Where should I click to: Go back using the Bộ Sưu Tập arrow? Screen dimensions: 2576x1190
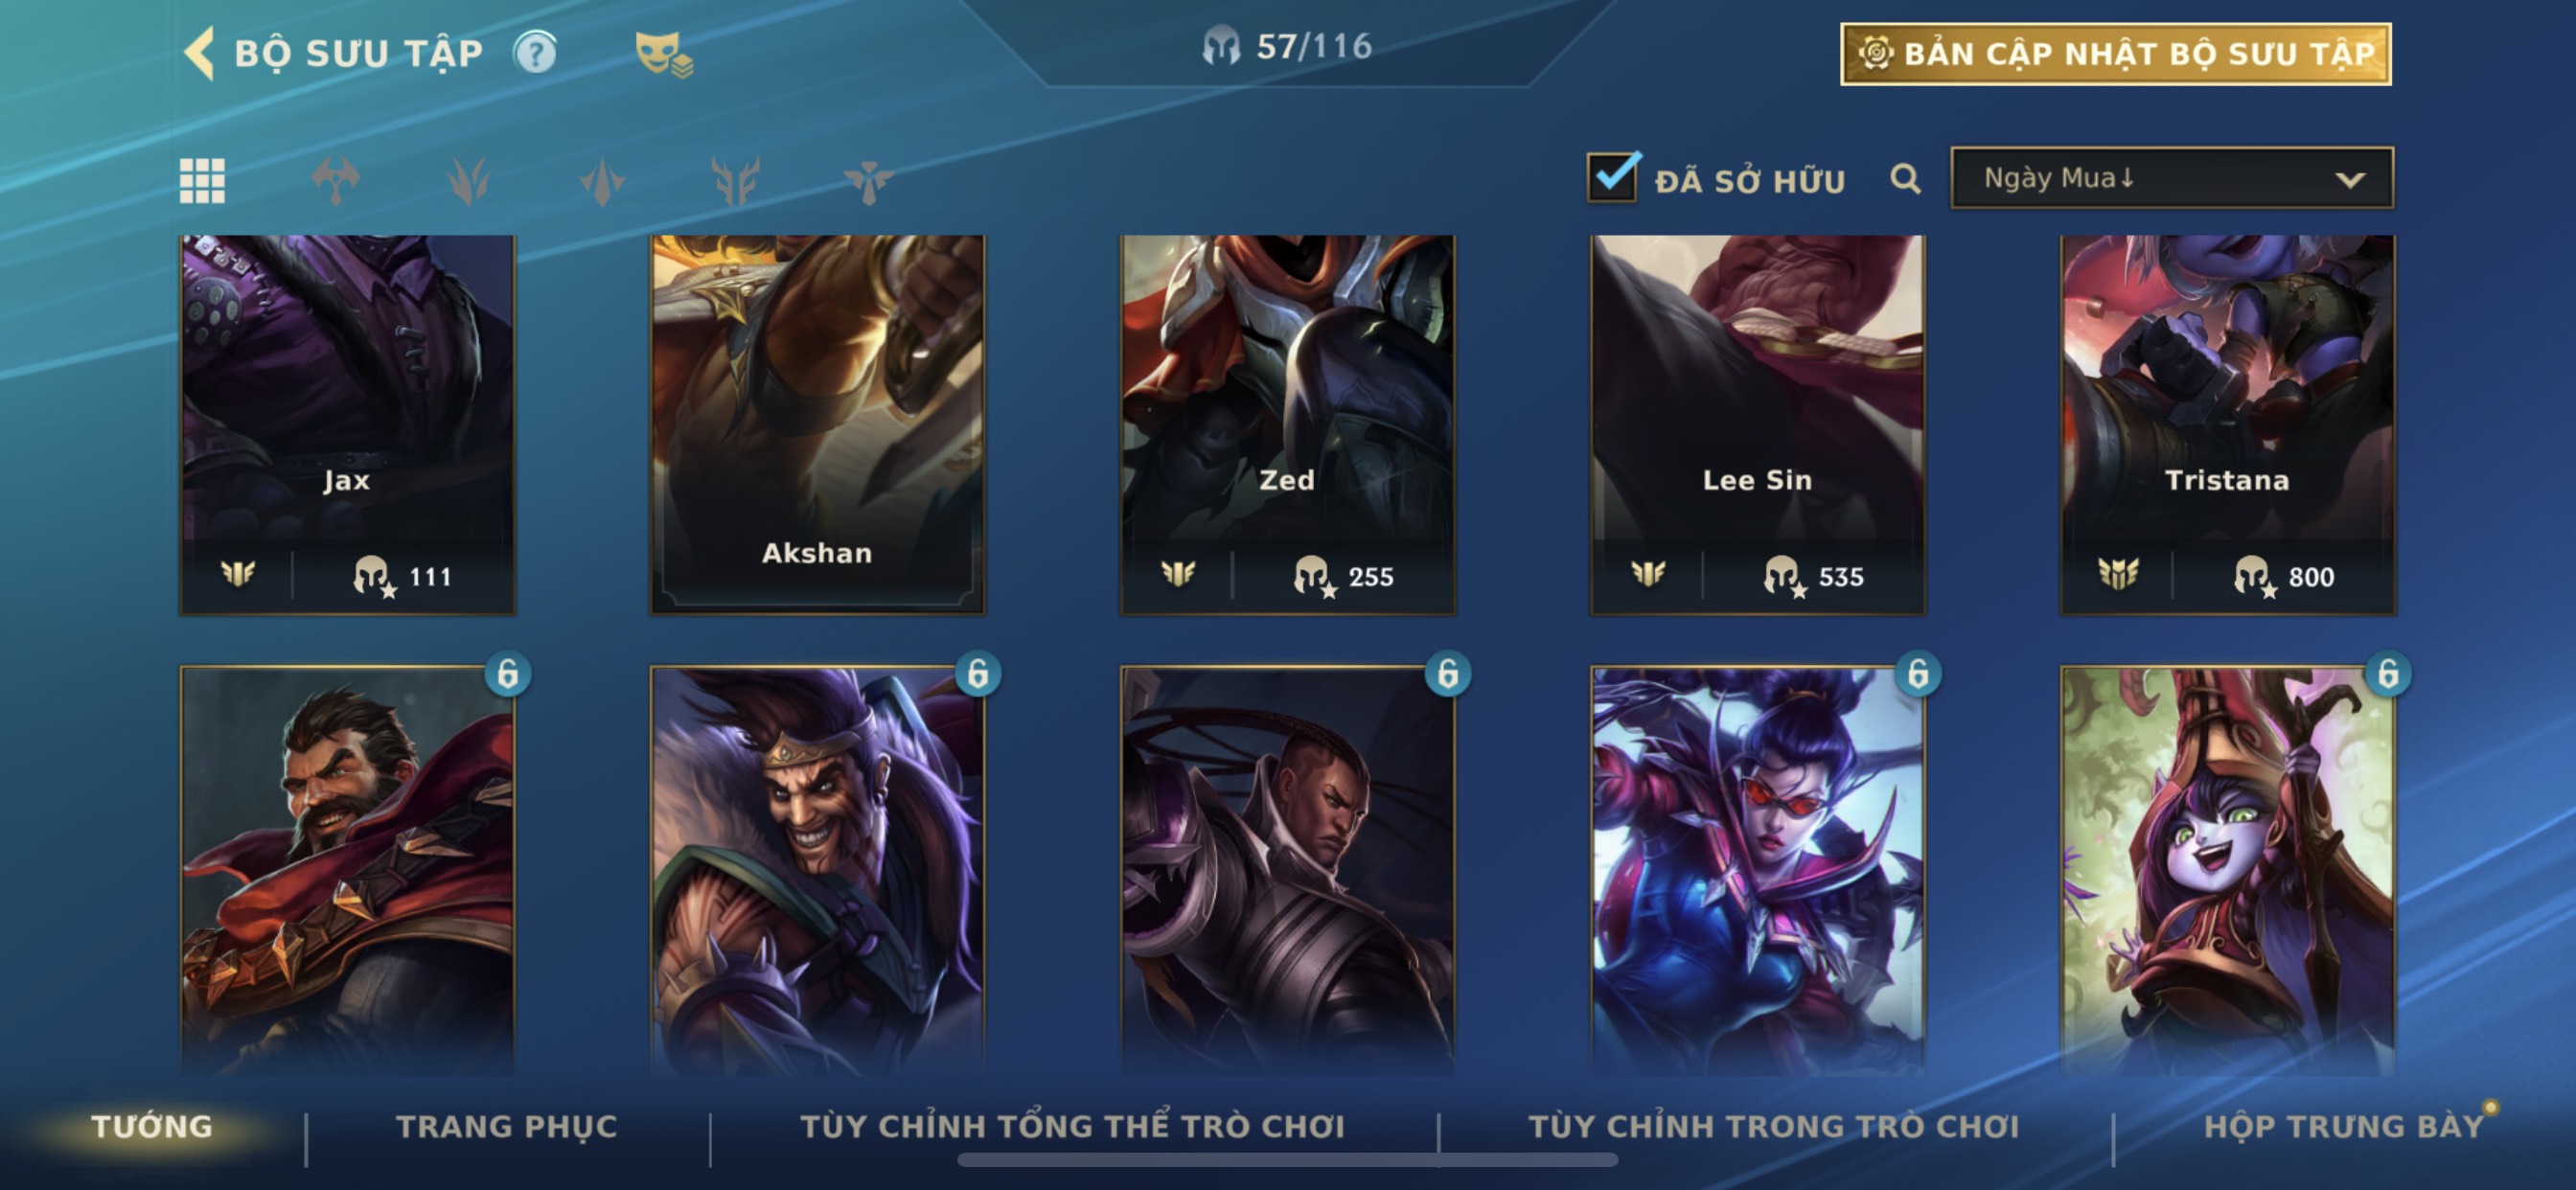199,52
